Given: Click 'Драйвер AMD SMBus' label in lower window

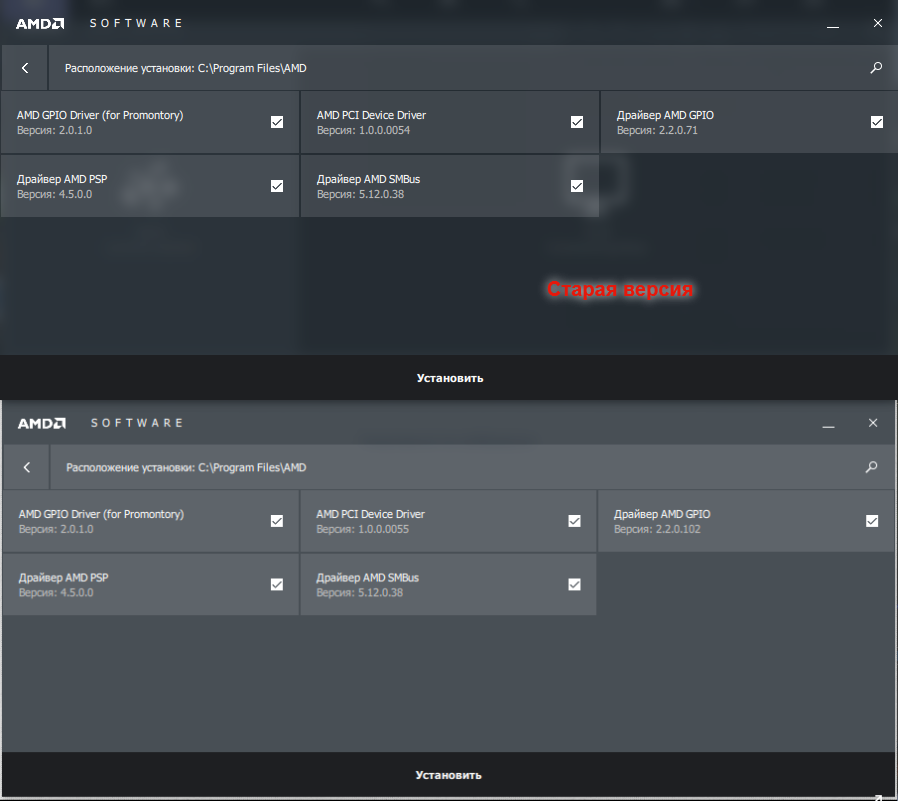Looking at the screenshot, I should [367, 578].
